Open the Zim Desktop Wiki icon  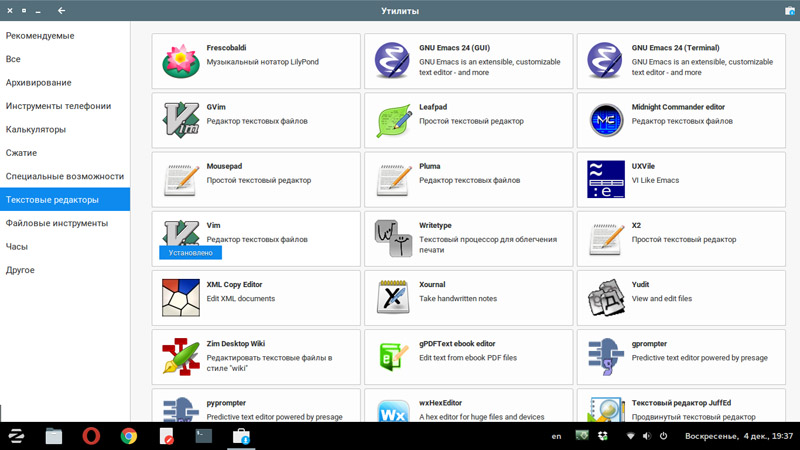pos(181,357)
